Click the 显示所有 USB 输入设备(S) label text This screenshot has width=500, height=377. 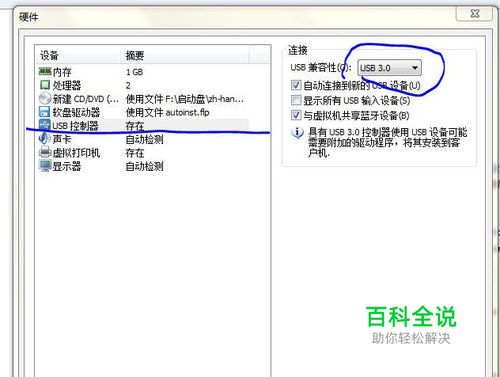click(357, 100)
